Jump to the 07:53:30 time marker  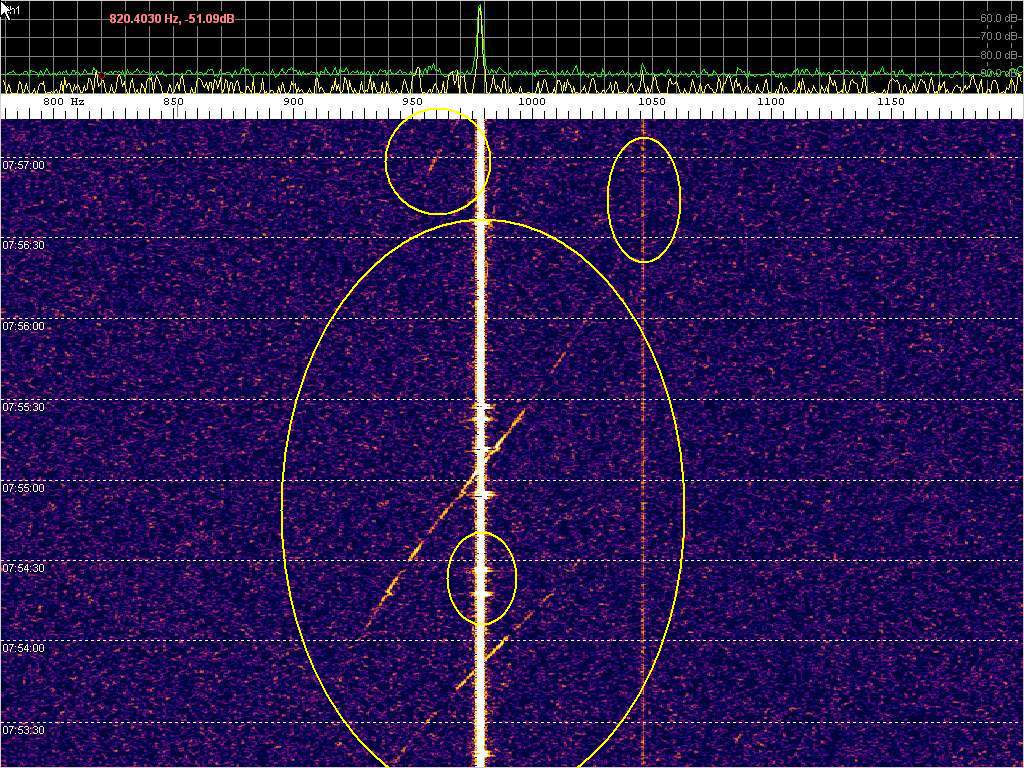[24, 730]
